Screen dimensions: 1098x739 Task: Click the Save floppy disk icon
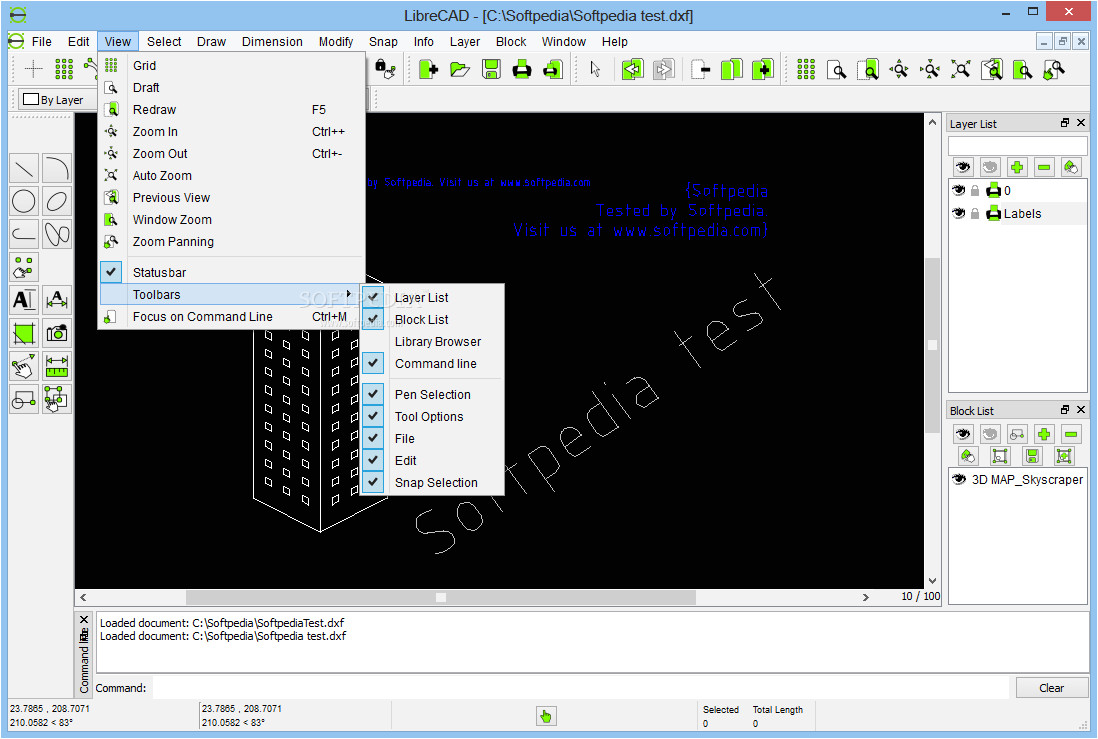pyautogui.click(x=491, y=69)
